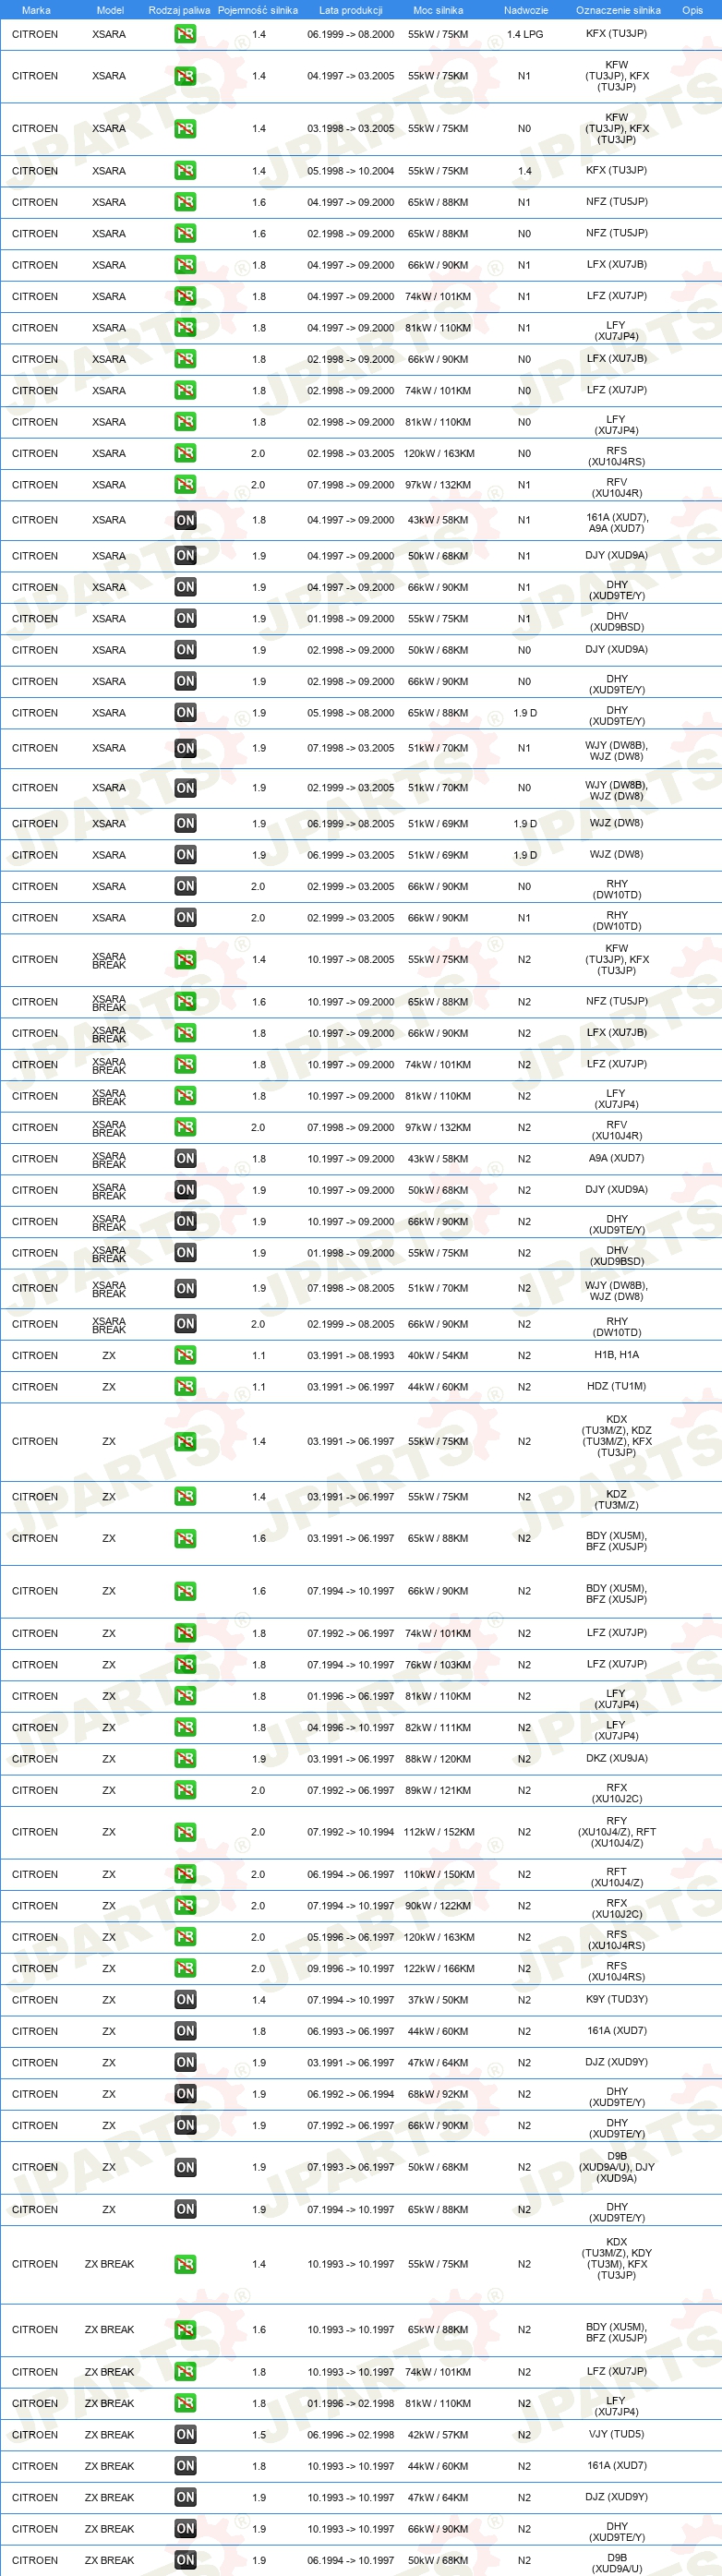Select the '42kW / 57KM' power cell
The image size is (722, 2576).
[438, 2435]
